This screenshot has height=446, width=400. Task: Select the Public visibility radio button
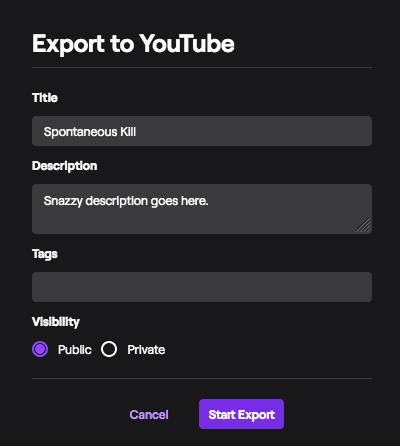40,349
